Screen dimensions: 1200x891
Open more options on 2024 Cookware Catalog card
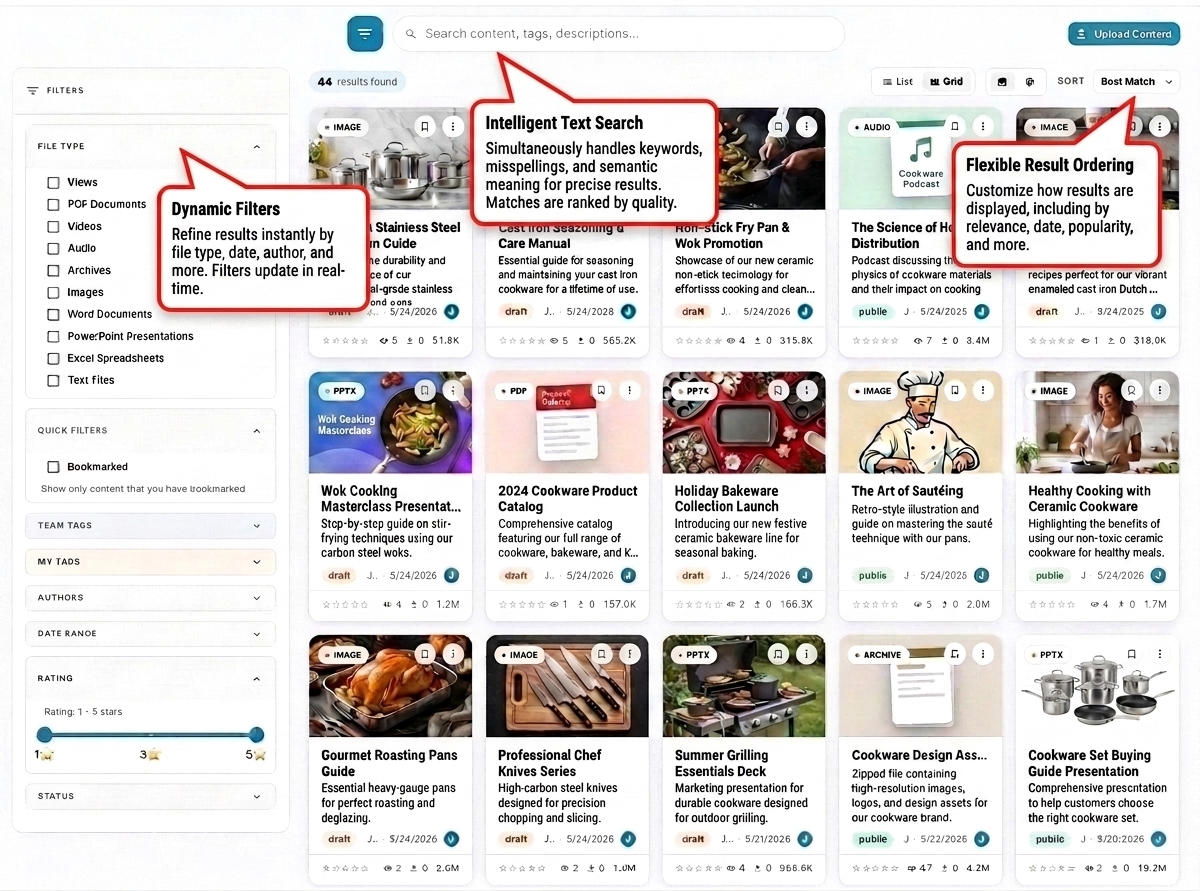coord(630,391)
